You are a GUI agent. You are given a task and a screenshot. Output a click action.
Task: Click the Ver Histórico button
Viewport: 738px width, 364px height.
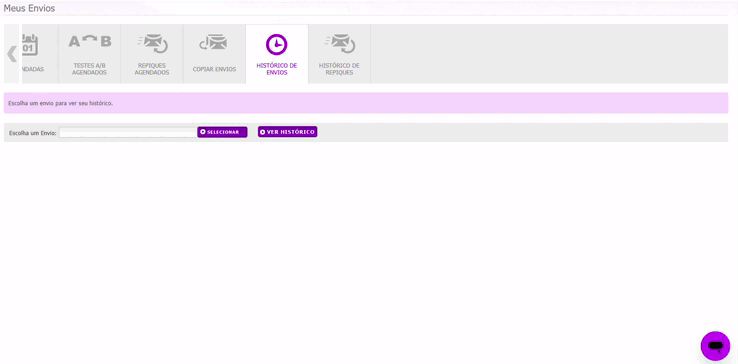288,132
